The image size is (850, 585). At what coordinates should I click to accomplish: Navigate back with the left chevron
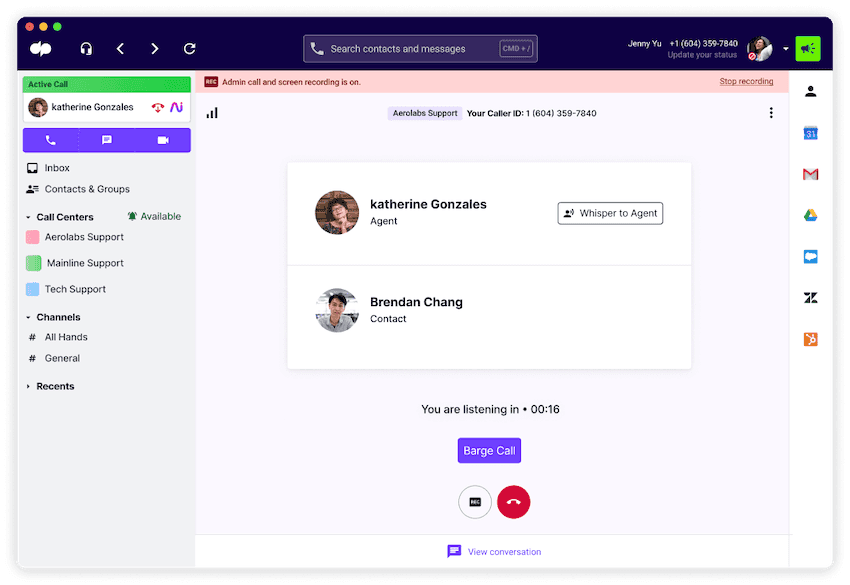pos(120,48)
